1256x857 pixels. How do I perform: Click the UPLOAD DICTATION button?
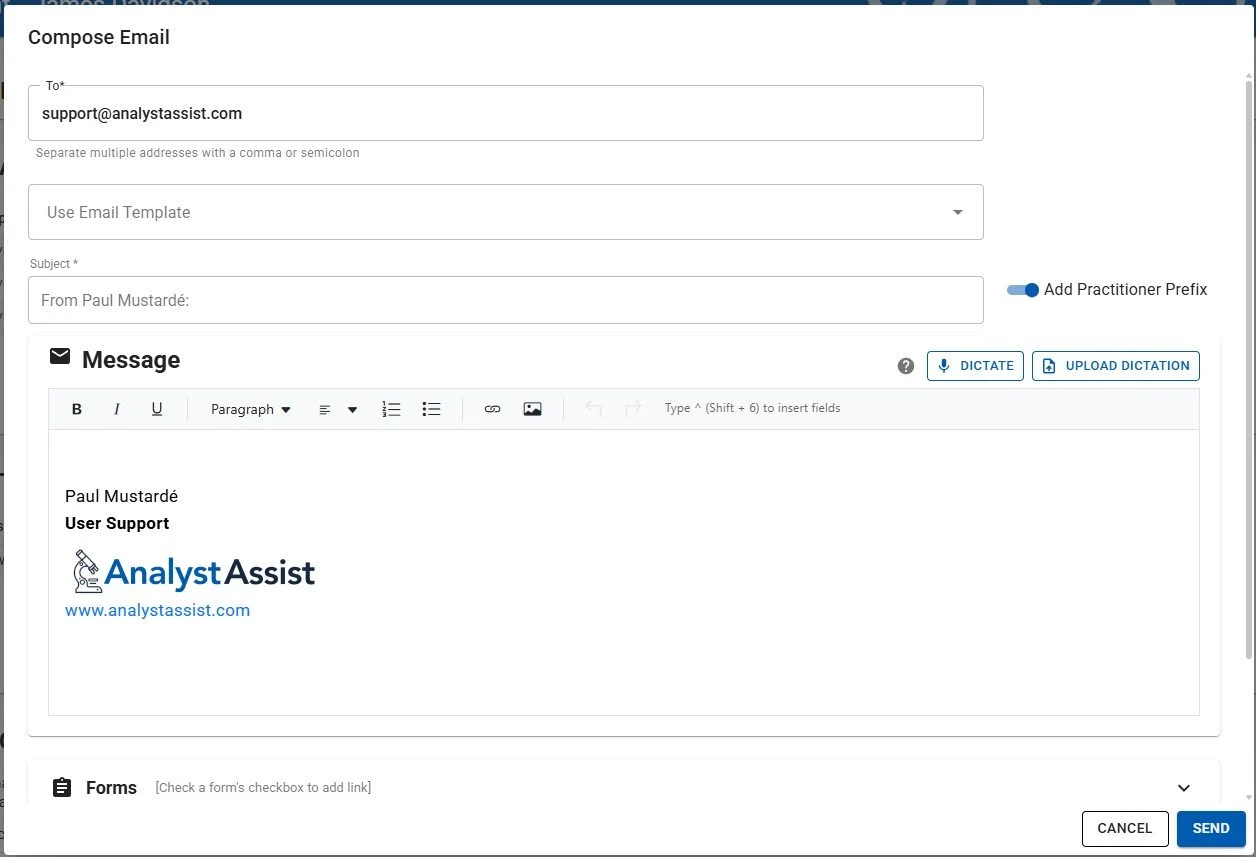coord(1116,366)
